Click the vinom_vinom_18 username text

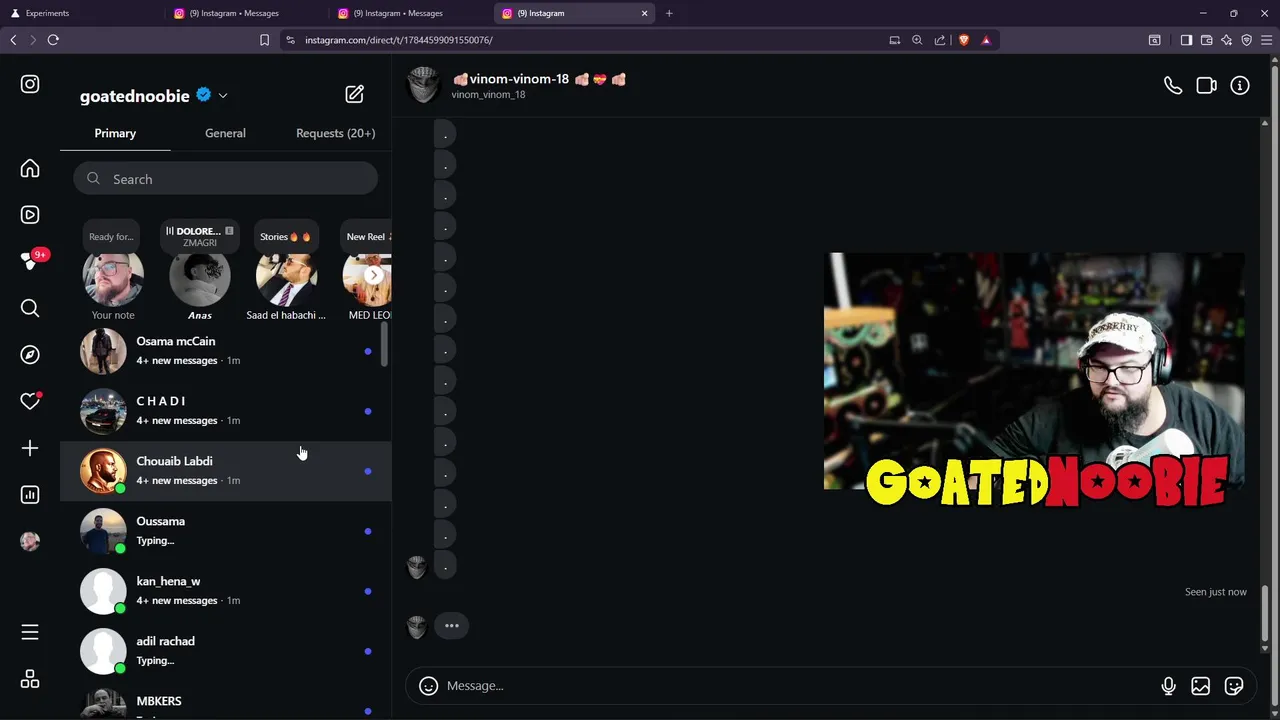tap(488, 95)
